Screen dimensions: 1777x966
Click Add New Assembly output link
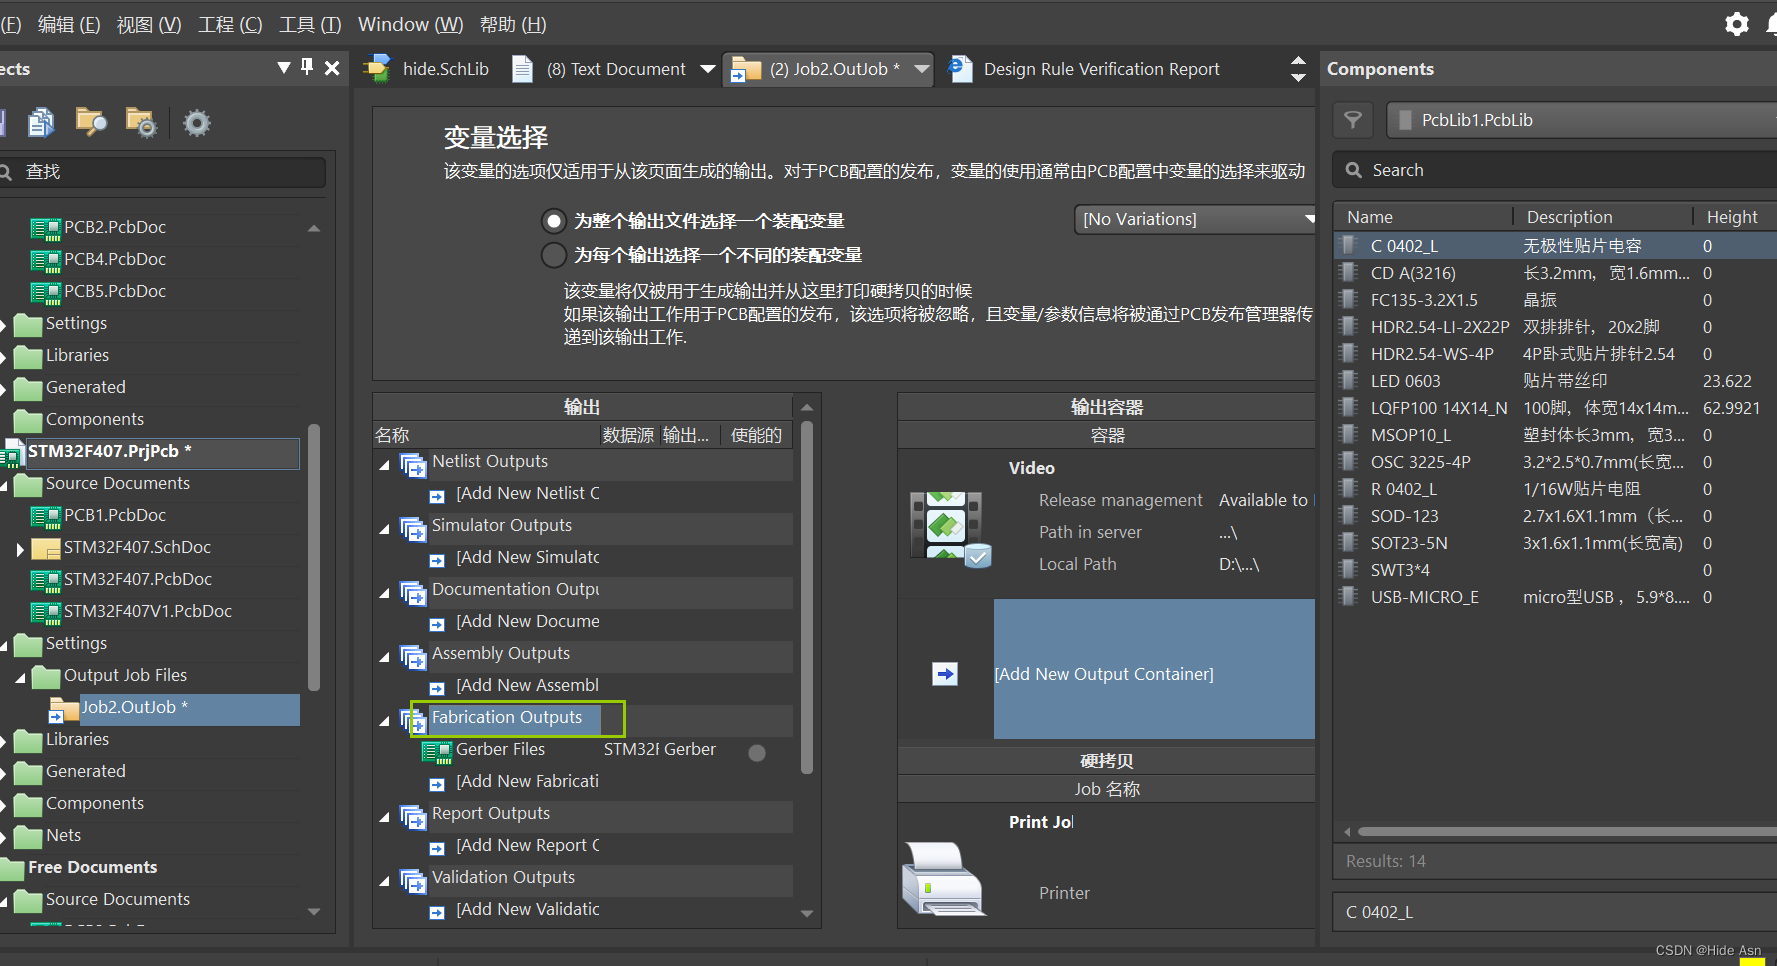pos(527,685)
